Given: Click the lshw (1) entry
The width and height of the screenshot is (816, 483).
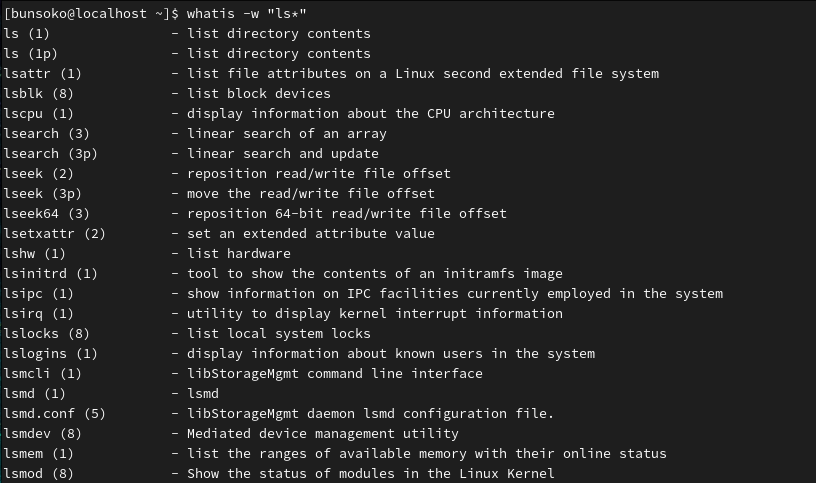Looking at the screenshot, I should [x=34, y=253].
